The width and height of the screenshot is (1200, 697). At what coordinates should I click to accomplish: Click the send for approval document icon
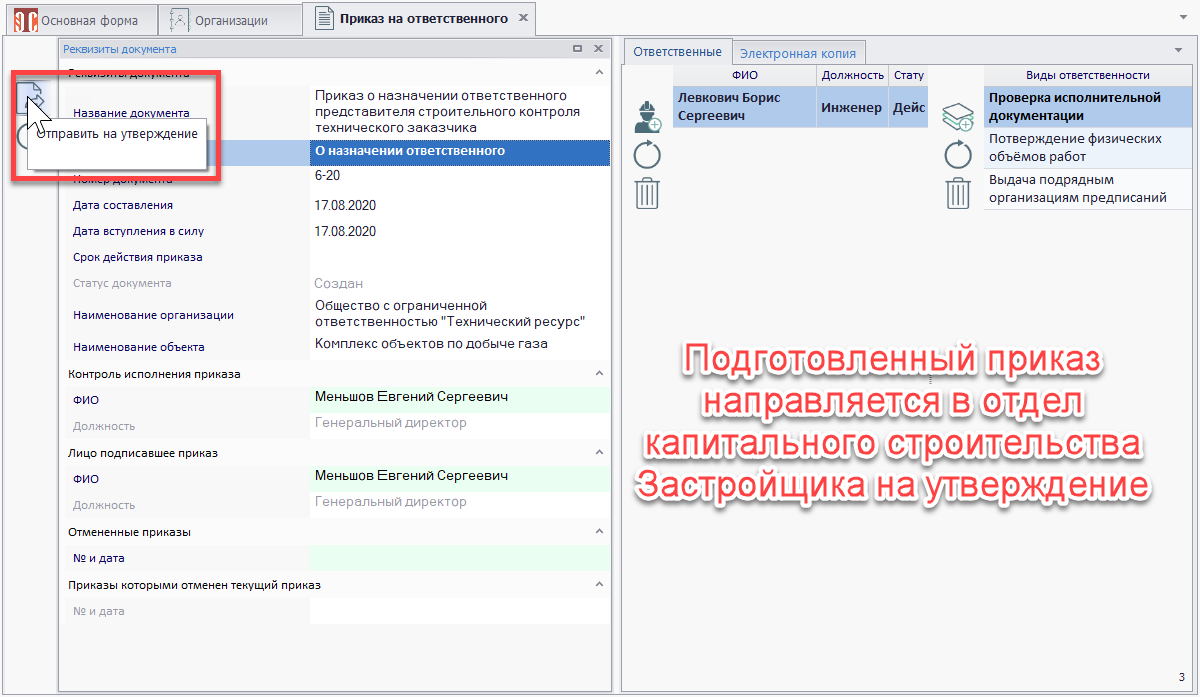point(32,96)
